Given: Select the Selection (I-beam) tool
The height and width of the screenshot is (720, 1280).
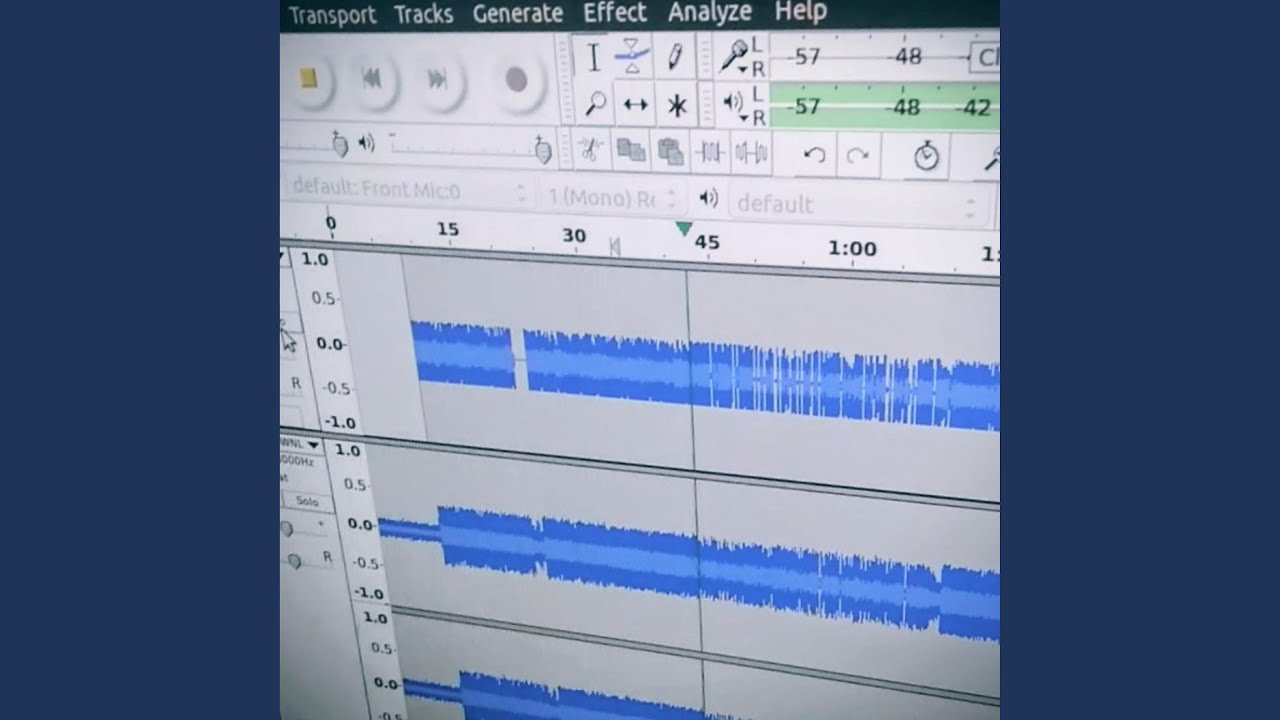Looking at the screenshot, I should click(x=593, y=58).
